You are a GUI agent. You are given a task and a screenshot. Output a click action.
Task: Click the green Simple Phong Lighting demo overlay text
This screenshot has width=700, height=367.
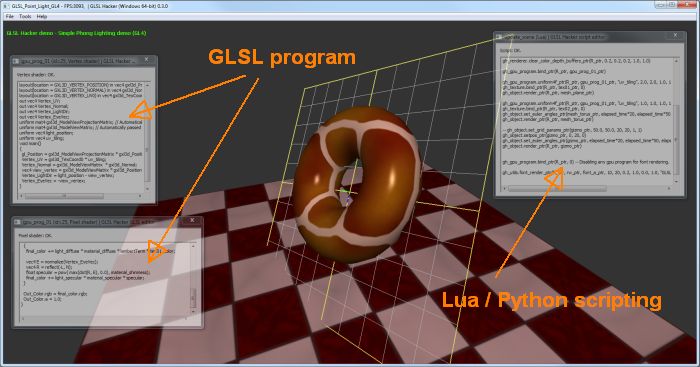point(76,33)
